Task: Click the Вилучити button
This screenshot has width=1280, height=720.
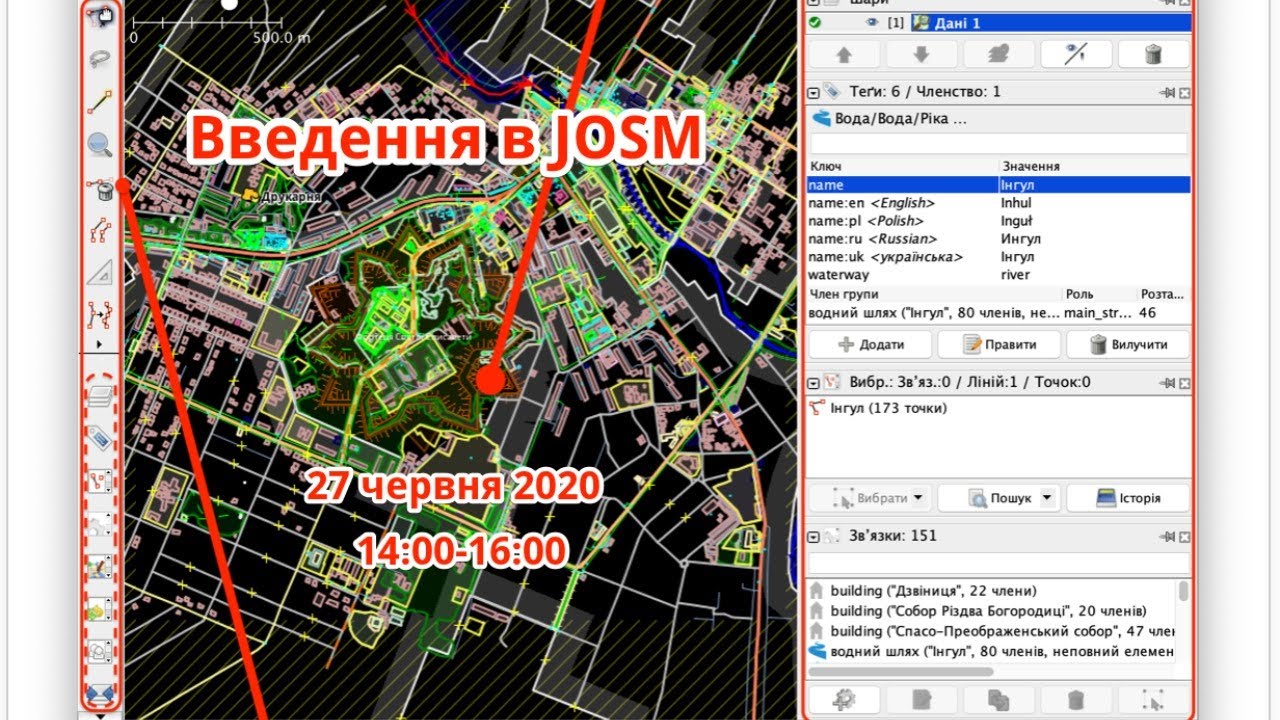Action: pyautogui.click(x=1128, y=344)
